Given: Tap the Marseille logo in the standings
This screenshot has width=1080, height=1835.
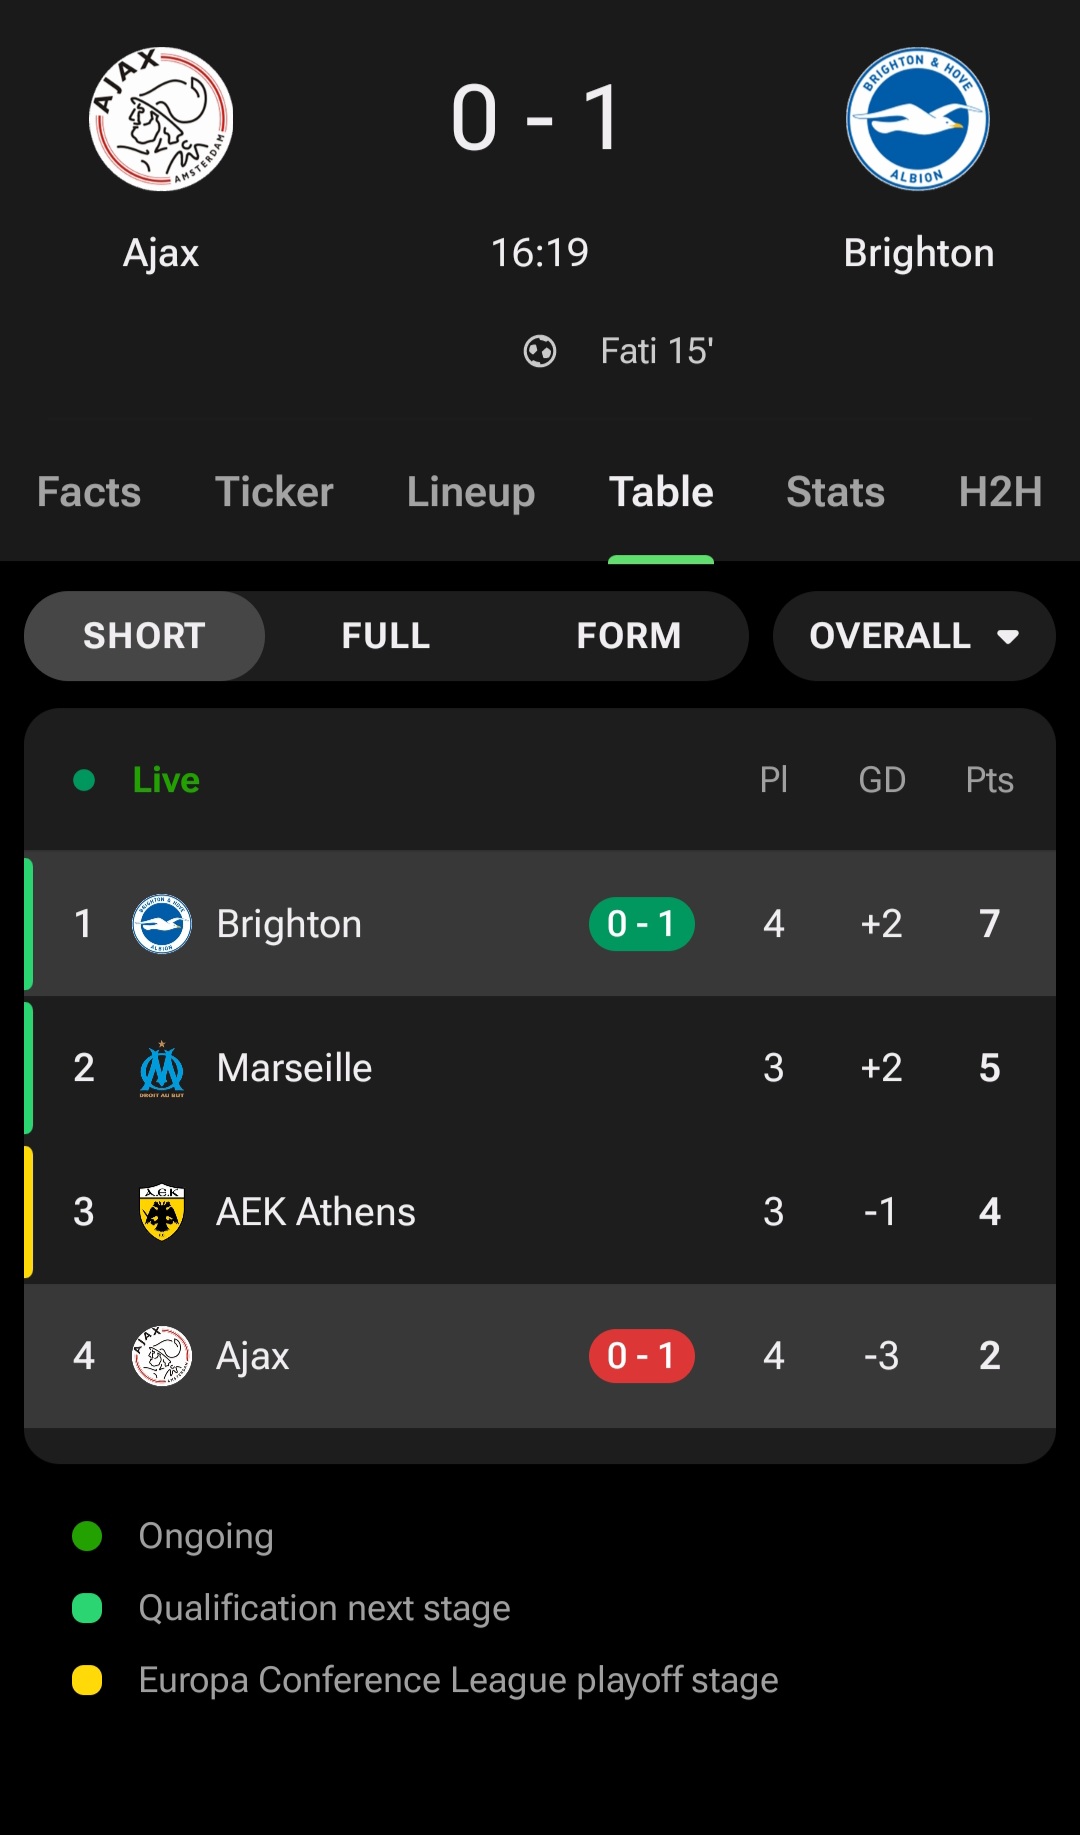Looking at the screenshot, I should point(162,1068).
